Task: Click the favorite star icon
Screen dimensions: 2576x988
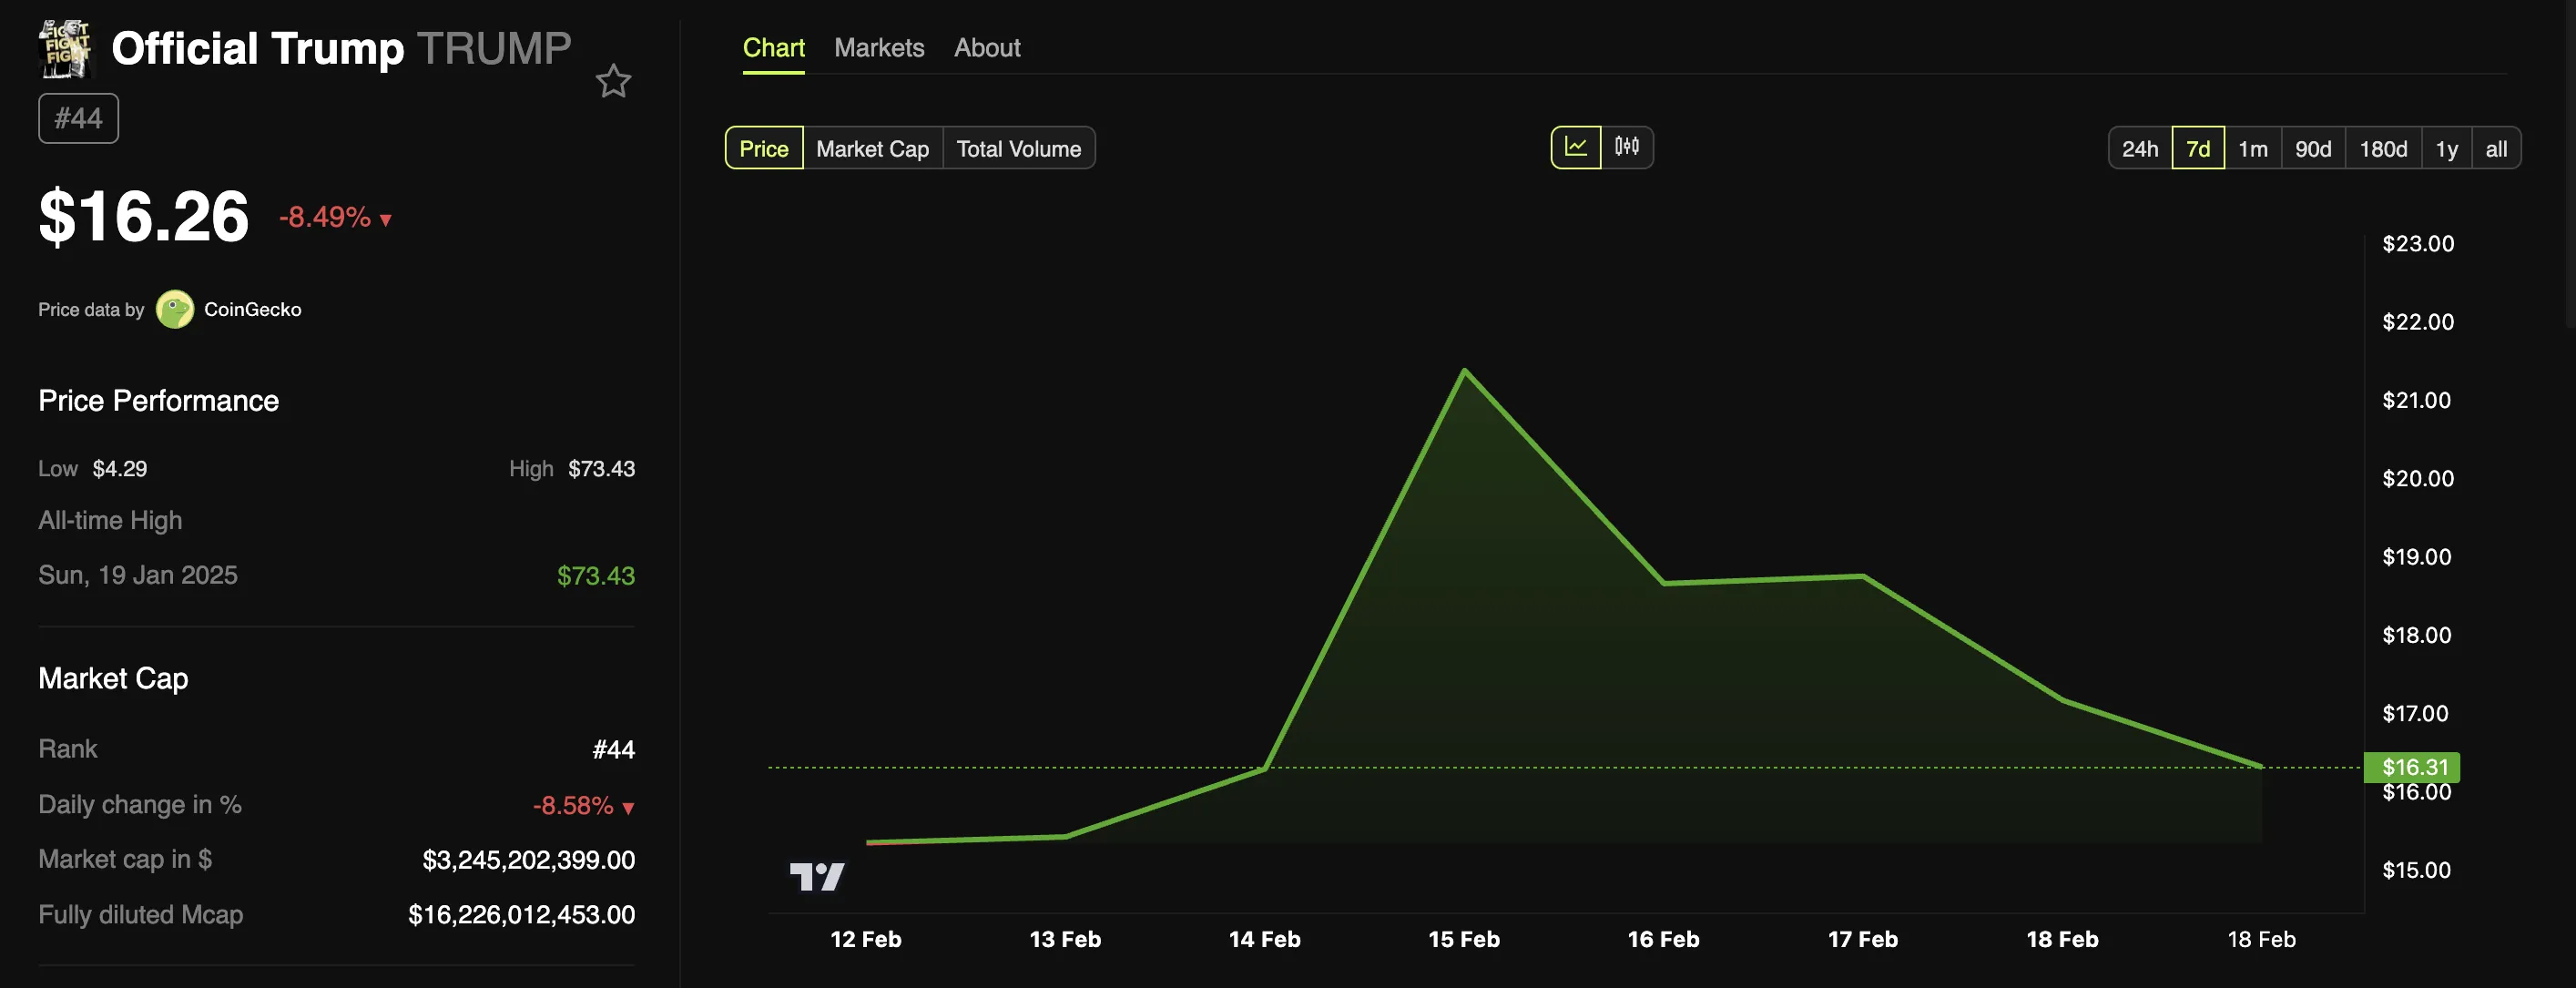Action: tap(613, 81)
